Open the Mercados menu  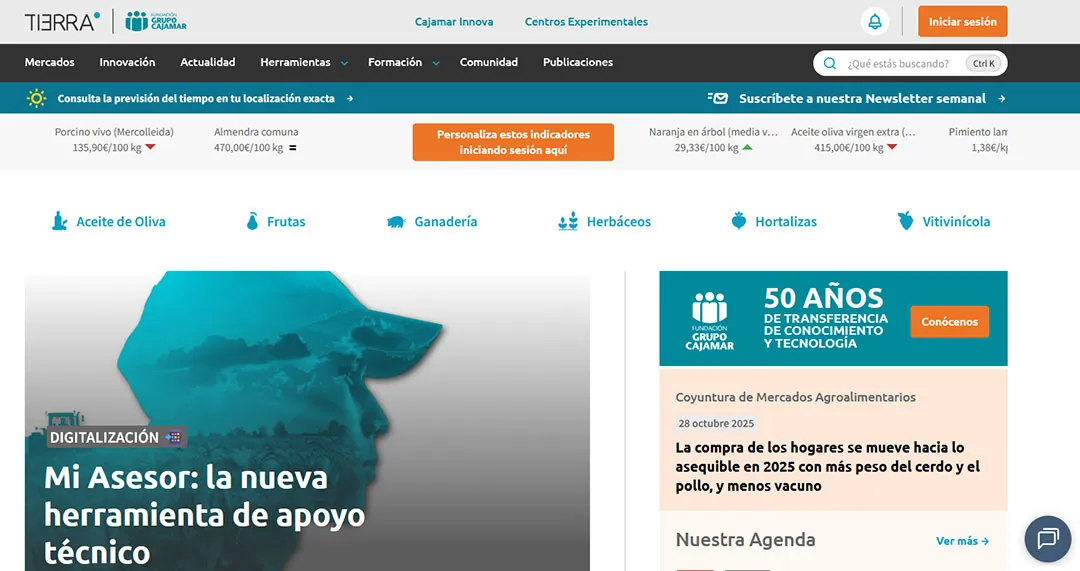coord(50,62)
